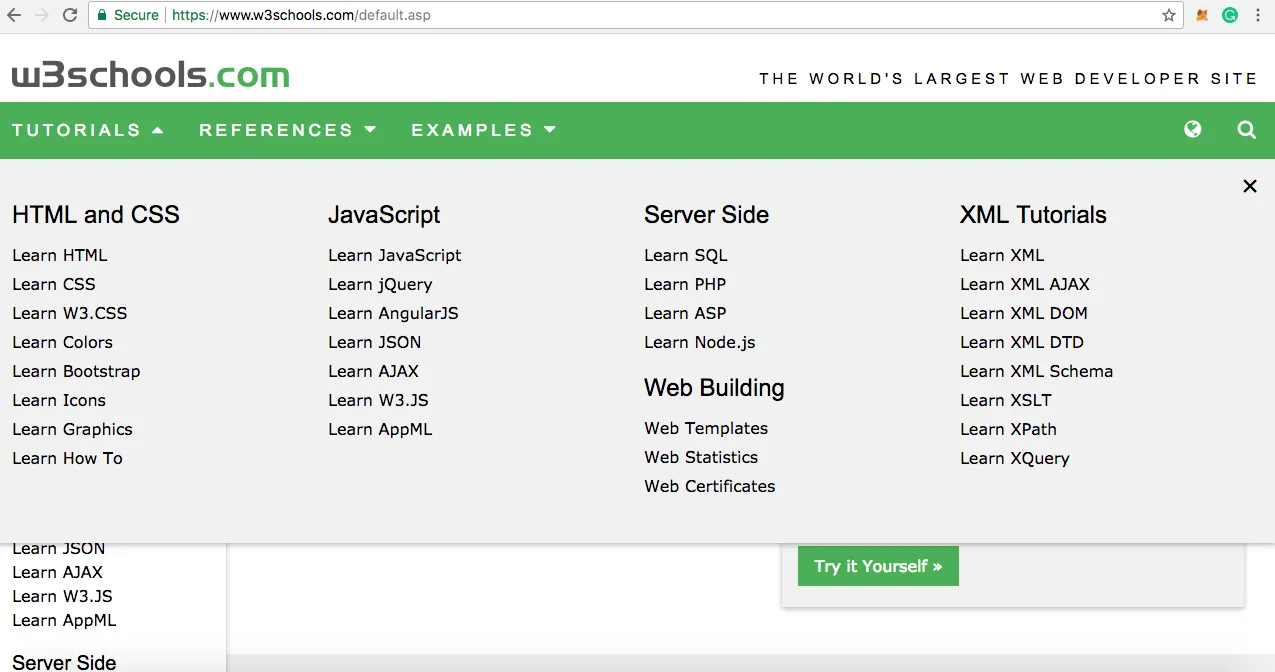Reload the page with refresh icon
Screen dimensions: 1275x672
(x=70, y=15)
